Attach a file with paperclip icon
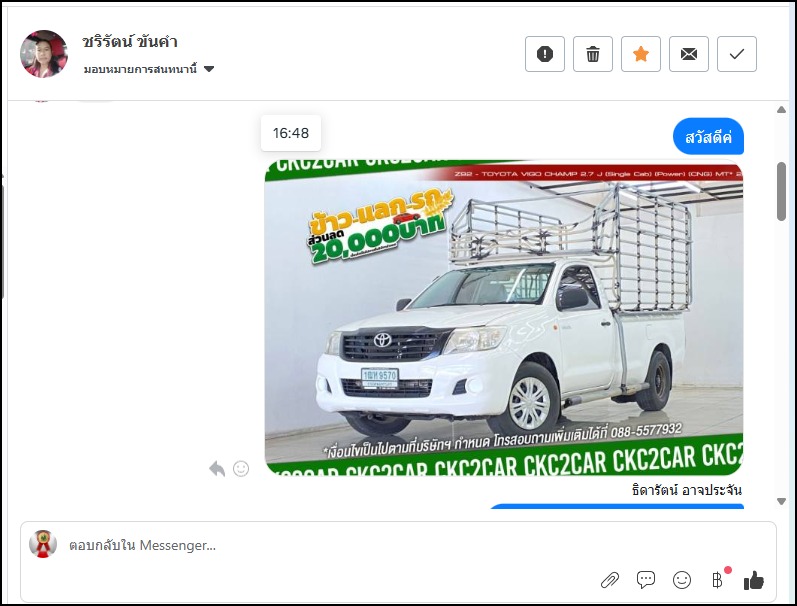 (x=609, y=580)
